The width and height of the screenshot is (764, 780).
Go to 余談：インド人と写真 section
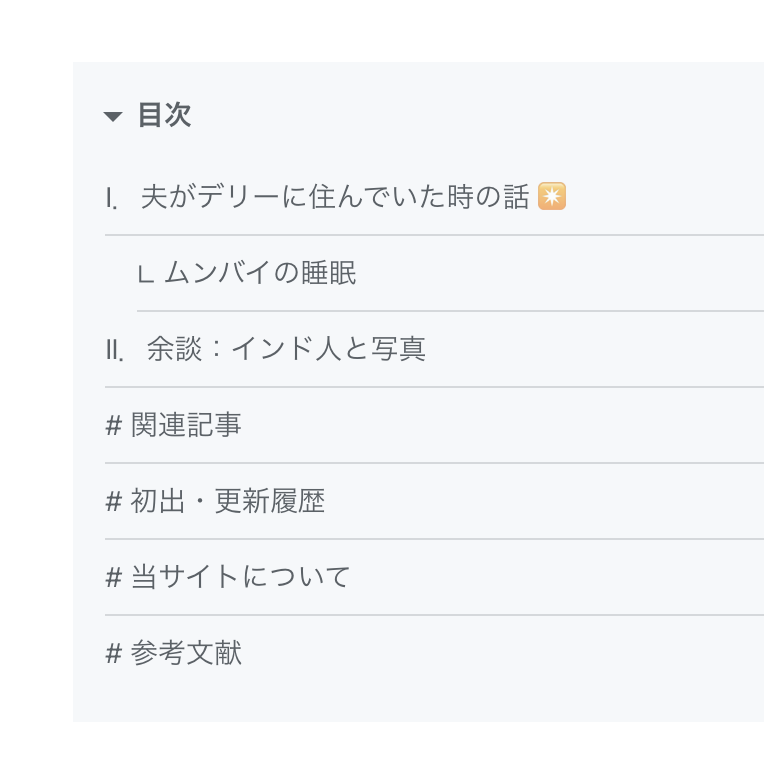pyautogui.click(x=286, y=349)
